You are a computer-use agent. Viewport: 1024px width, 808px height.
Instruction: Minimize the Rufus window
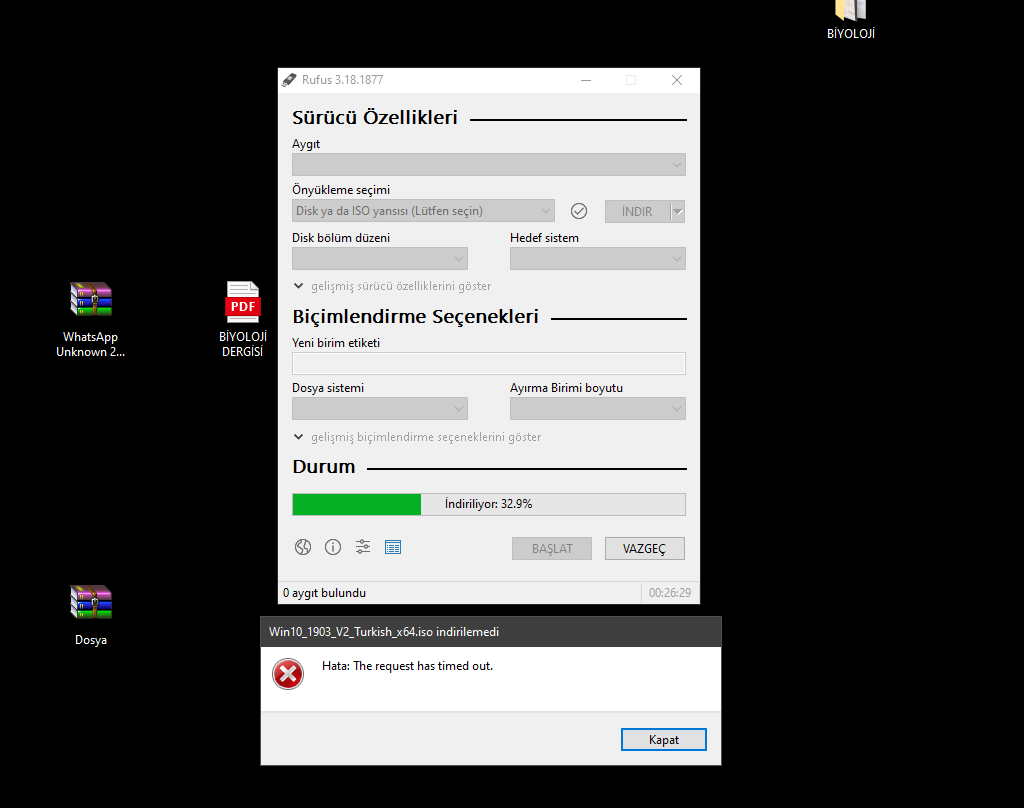click(586, 80)
